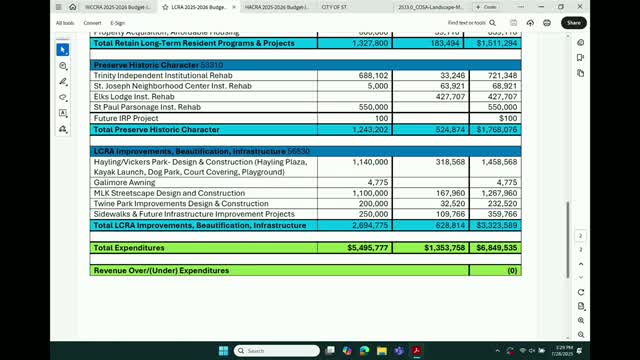Viewport: 640px width, 360px height.
Task: Go to previous page with up chevron
Action: (x=581, y=264)
